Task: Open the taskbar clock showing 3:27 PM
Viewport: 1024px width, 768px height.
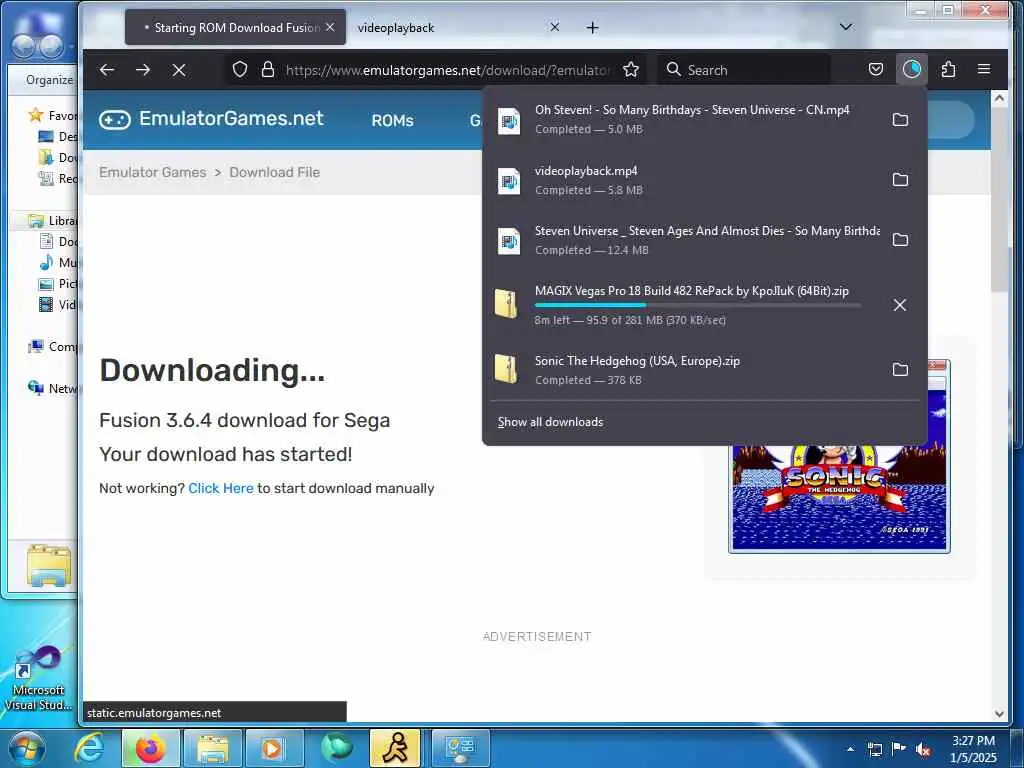Action: tap(973, 749)
